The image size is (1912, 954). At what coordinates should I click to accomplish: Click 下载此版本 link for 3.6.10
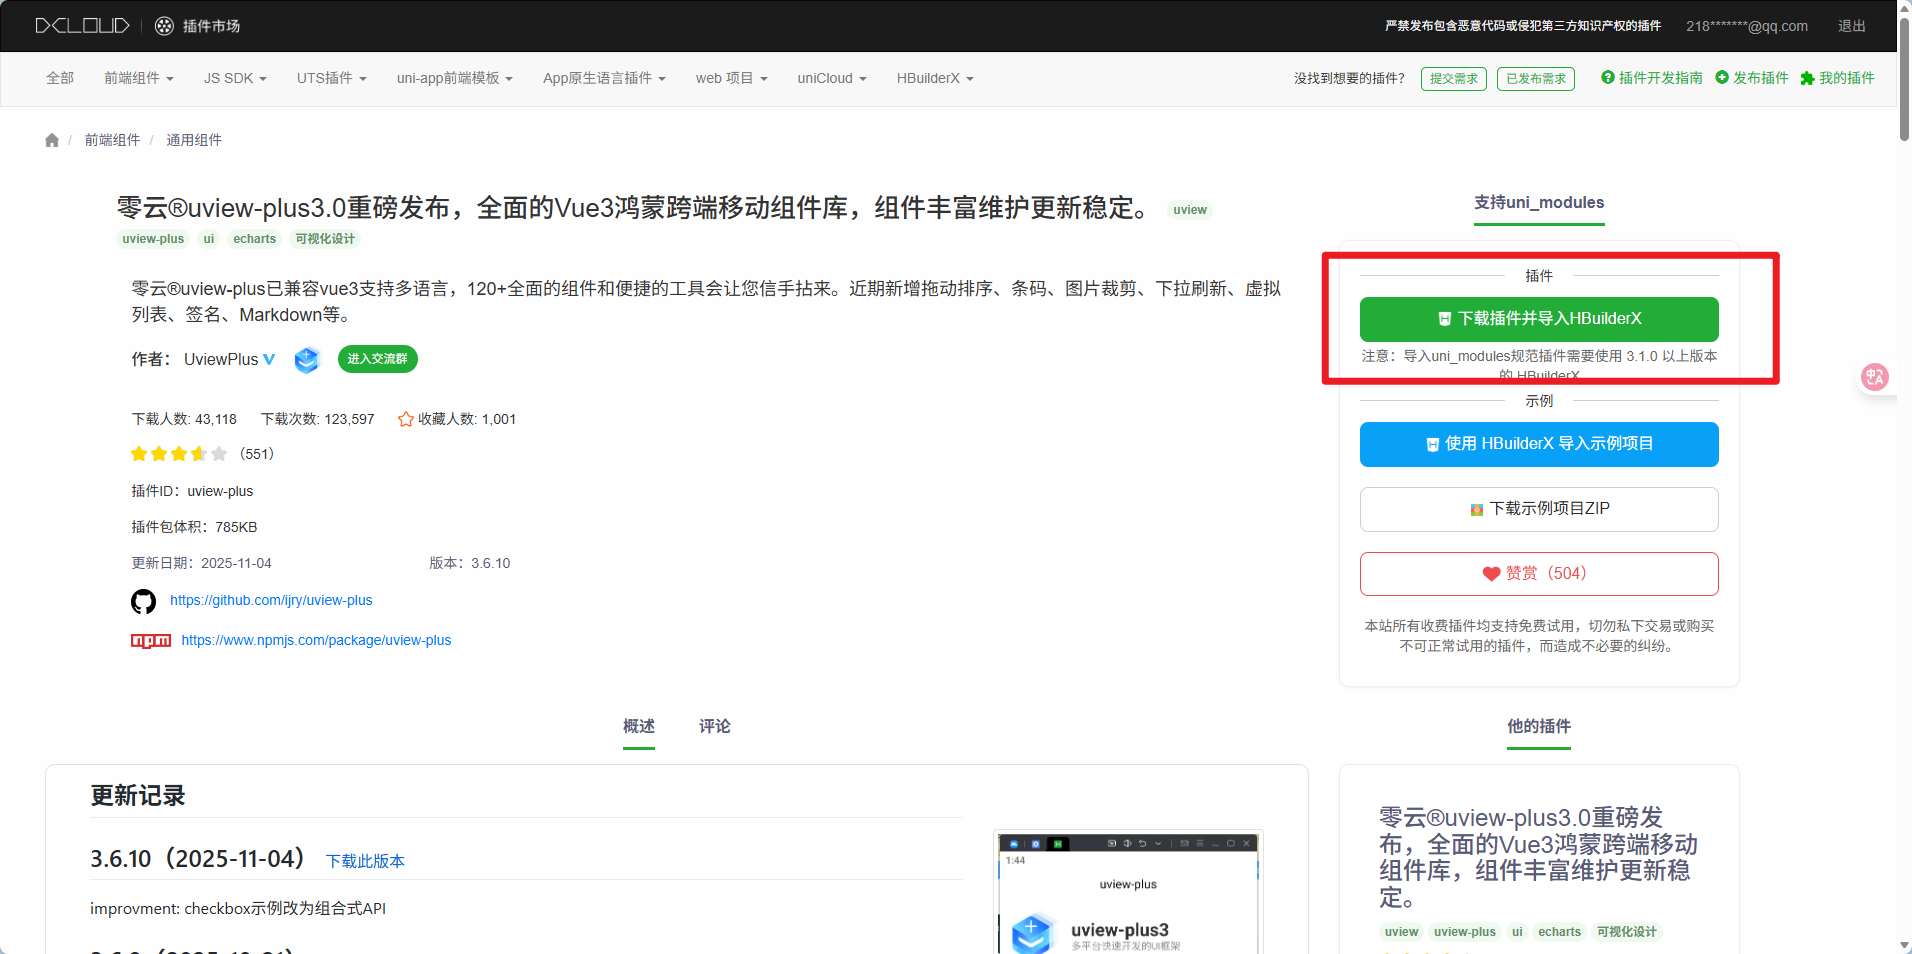click(365, 861)
